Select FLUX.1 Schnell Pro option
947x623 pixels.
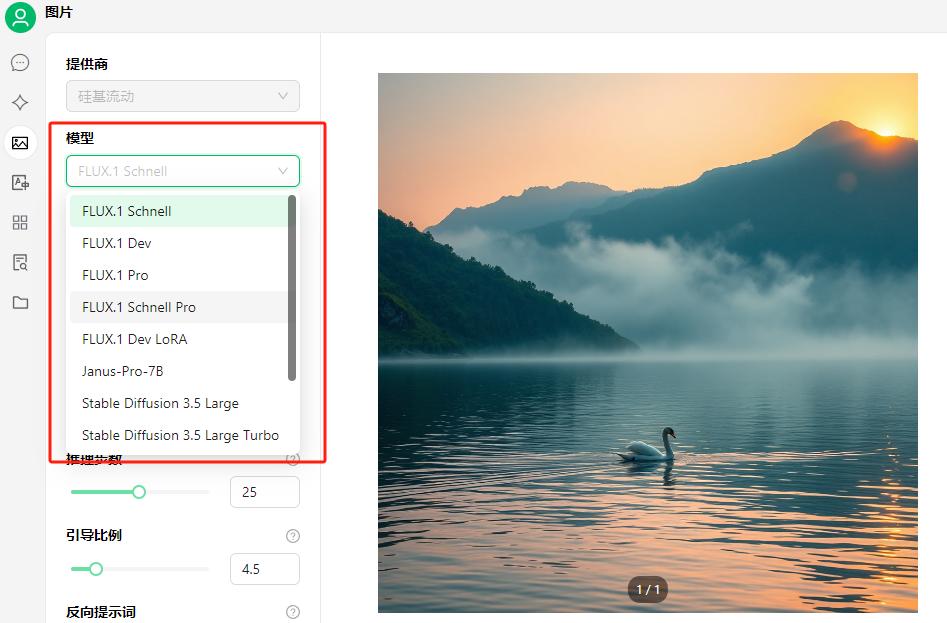click(179, 307)
